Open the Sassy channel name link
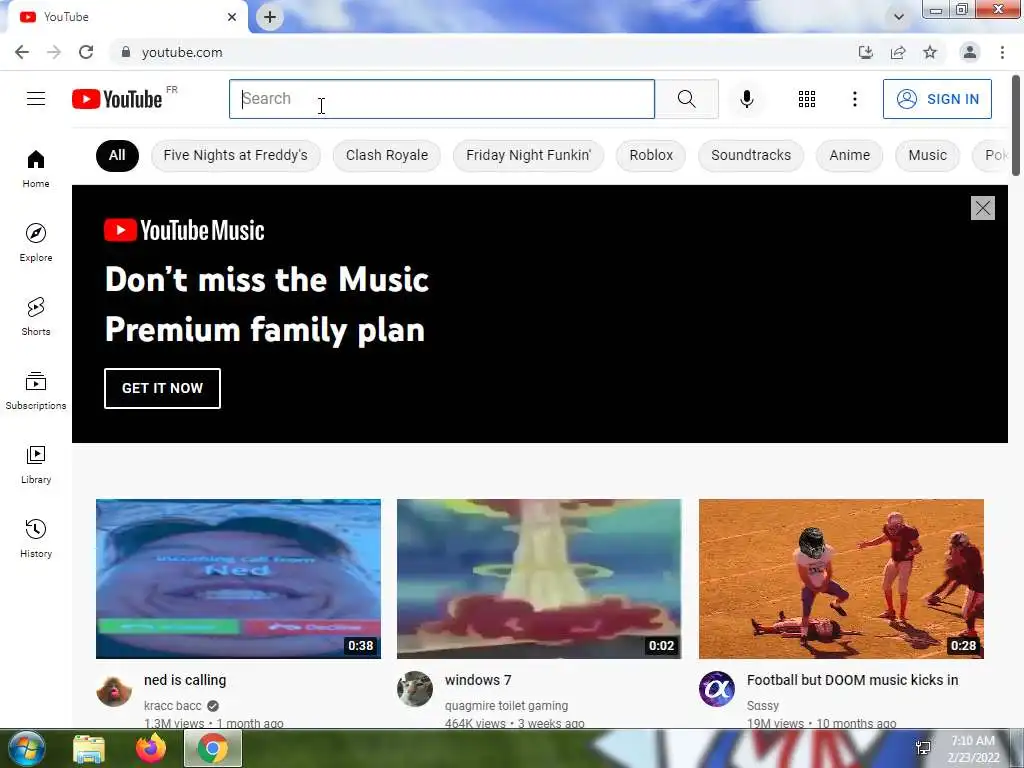Viewport: 1024px width, 768px height. click(763, 706)
